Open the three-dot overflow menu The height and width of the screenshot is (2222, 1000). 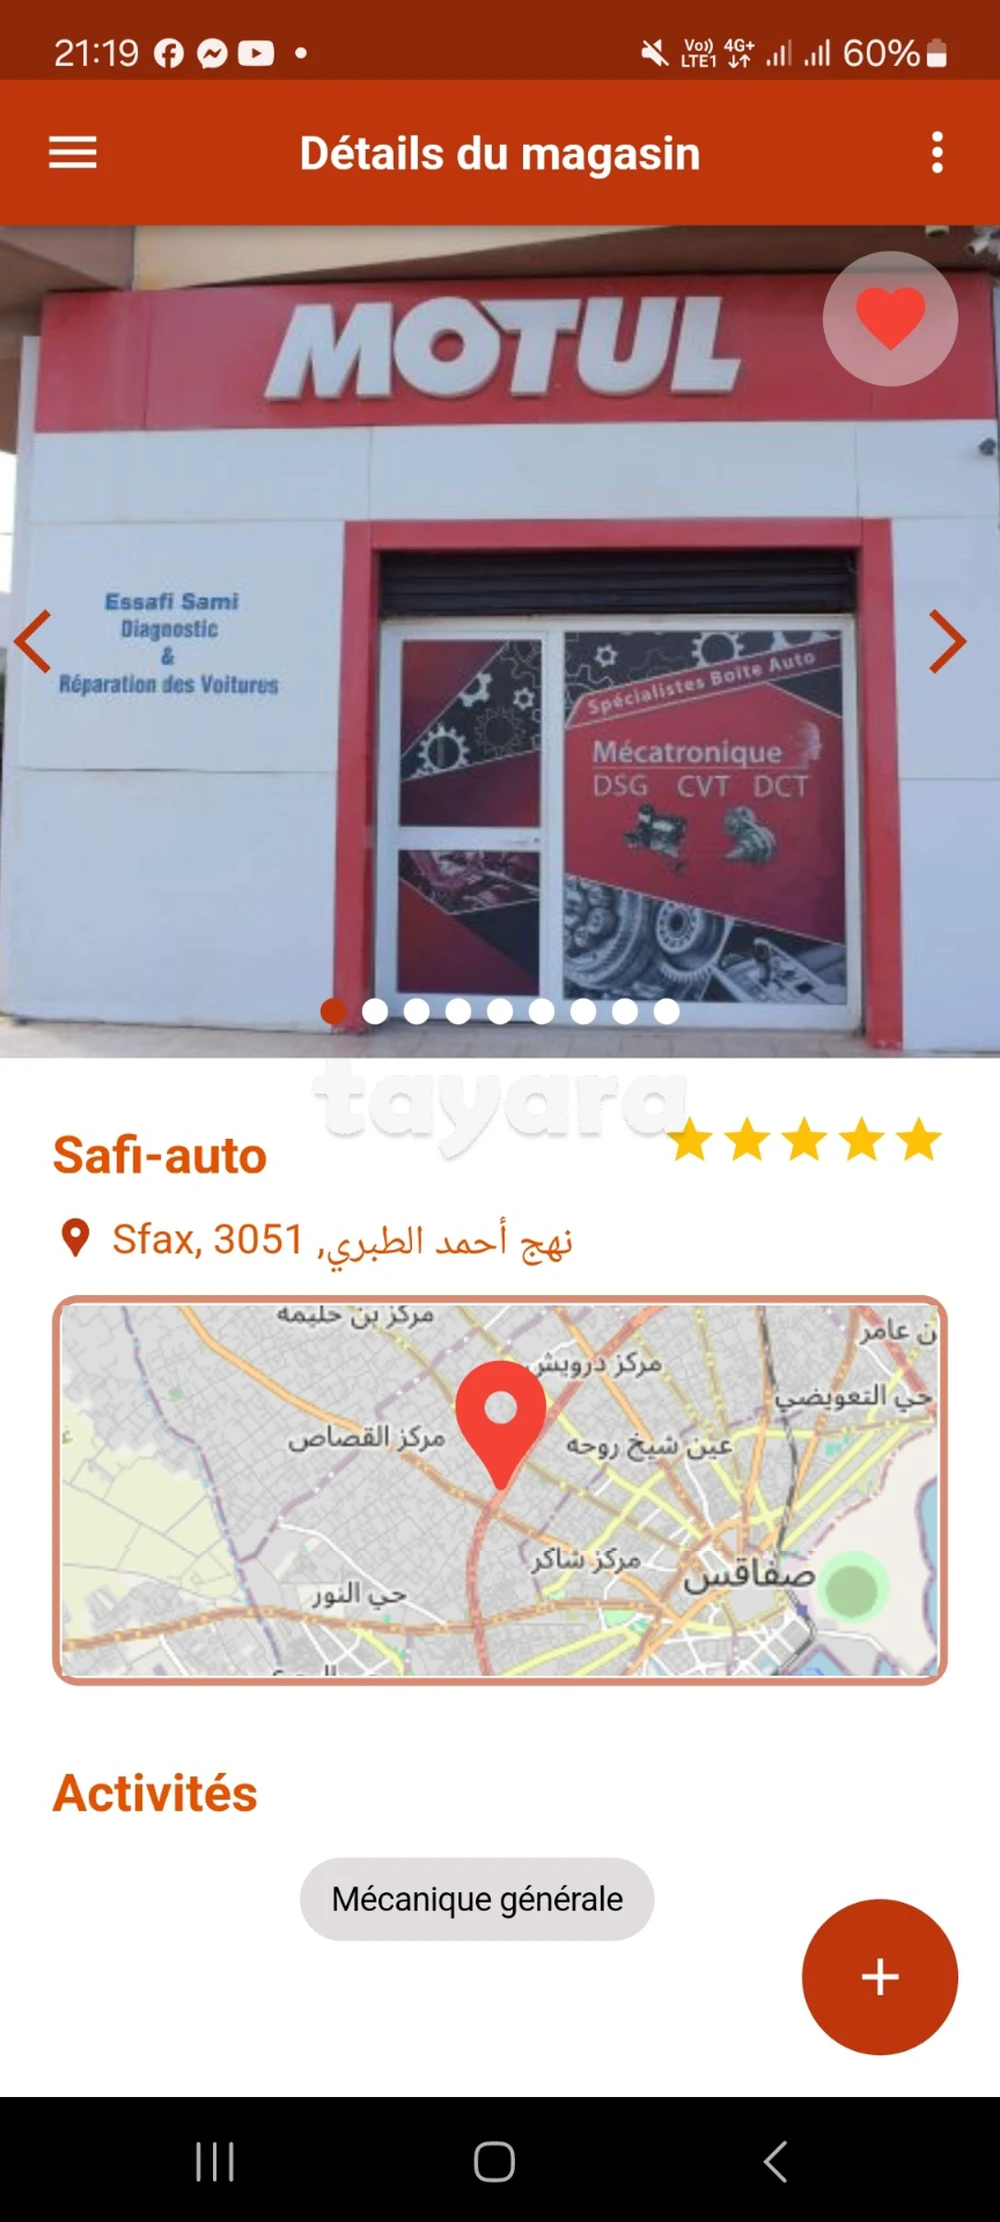tap(937, 153)
